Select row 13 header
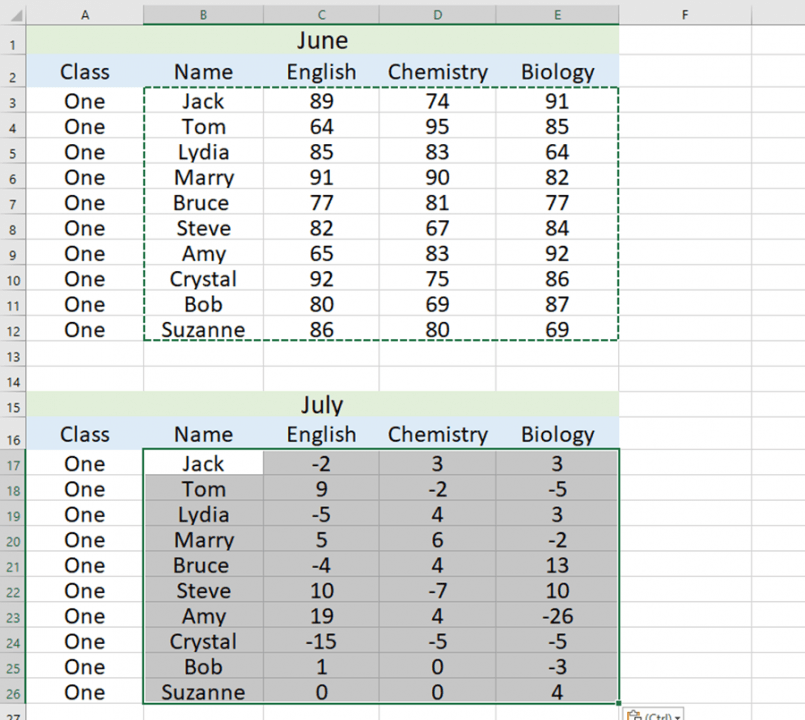This screenshot has width=805, height=720. click(13, 356)
